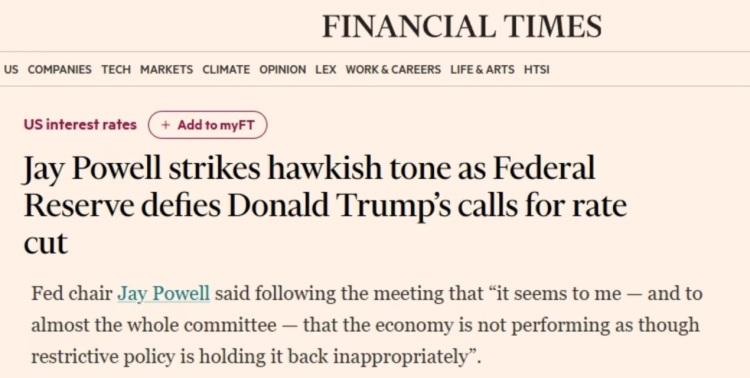Open the Opinion section
Viewport: 750px width, 378px height.
pyautogui.click(x=282, y=69)
